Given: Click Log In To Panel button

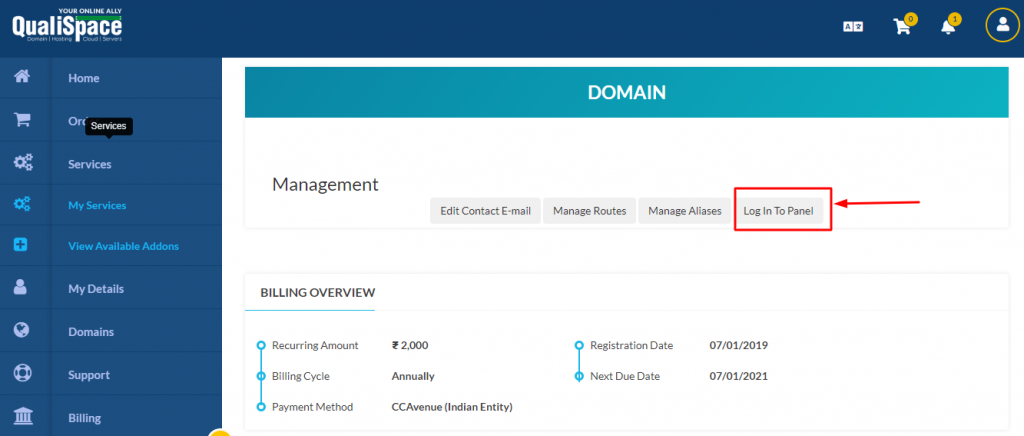Looking at the screenshot, I should (778, 211).
